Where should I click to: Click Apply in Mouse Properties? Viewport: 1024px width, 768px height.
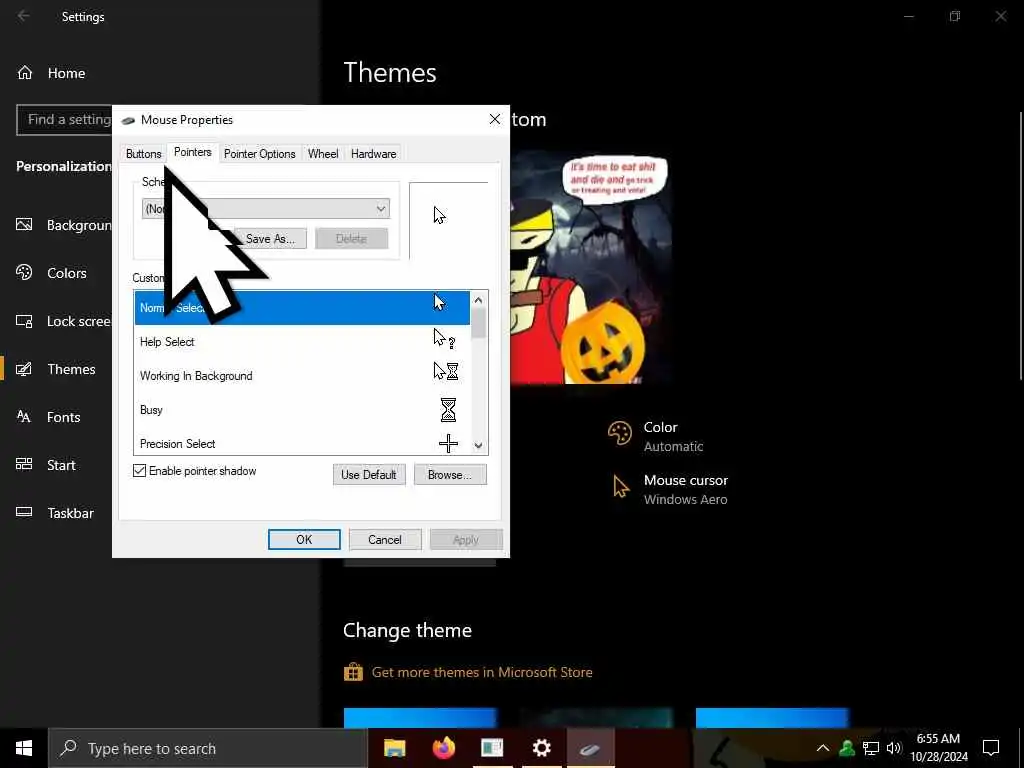point(466,539)
